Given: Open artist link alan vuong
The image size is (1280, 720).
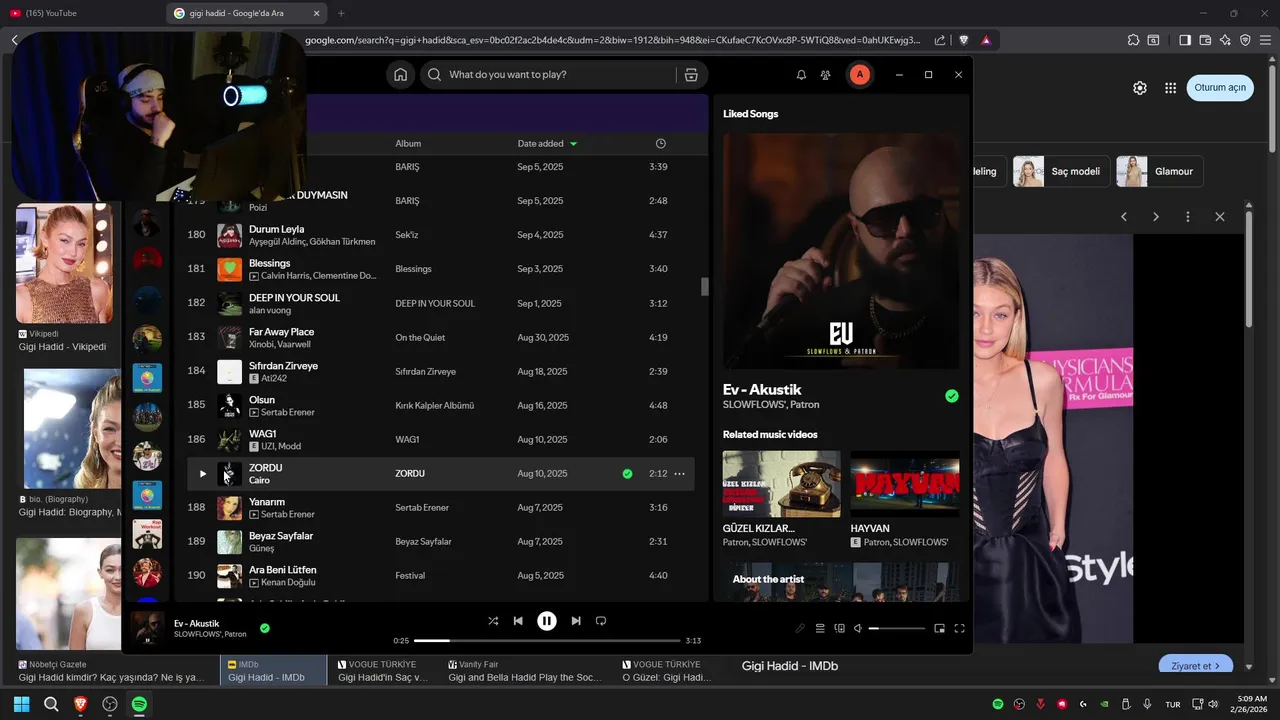Looking at the screenshot, I should pos(270,310).
